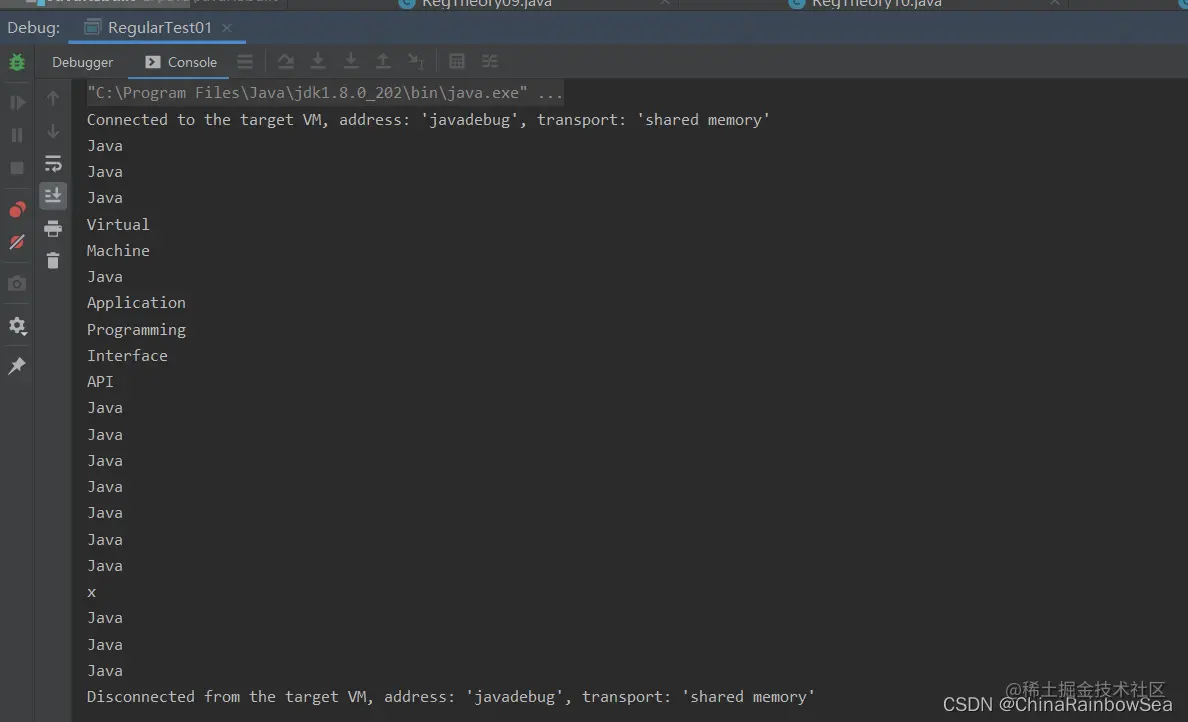This screenshot has width=1188, height=722.
Task: Click the Step Over icon
Action: point(286,61)
